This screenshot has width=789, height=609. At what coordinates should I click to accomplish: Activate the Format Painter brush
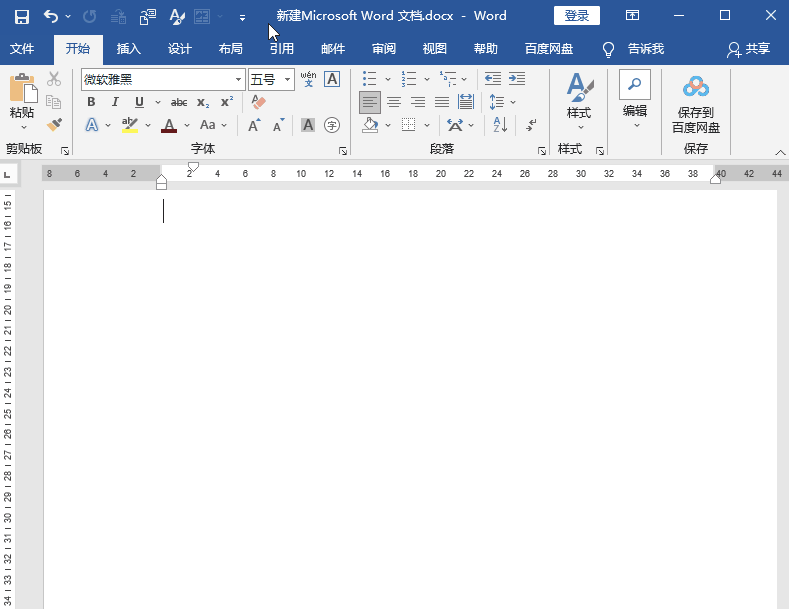click(x=54, y=124)
